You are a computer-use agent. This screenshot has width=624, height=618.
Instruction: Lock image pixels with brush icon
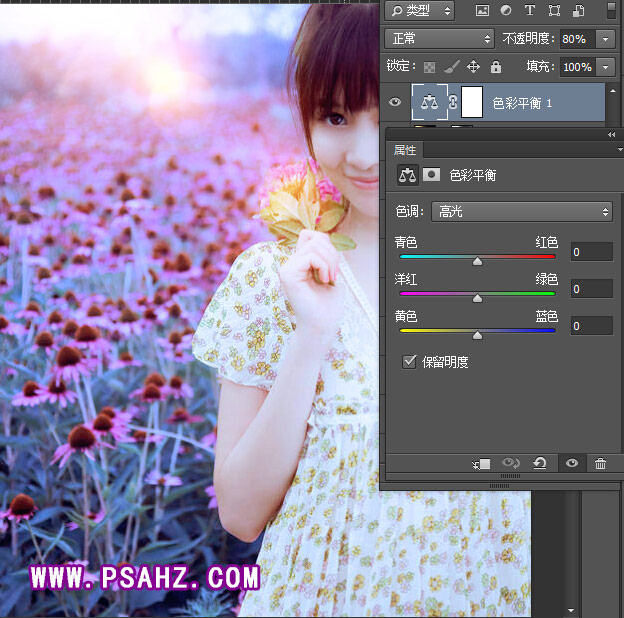pyautogui.click(x=451, y=67)
